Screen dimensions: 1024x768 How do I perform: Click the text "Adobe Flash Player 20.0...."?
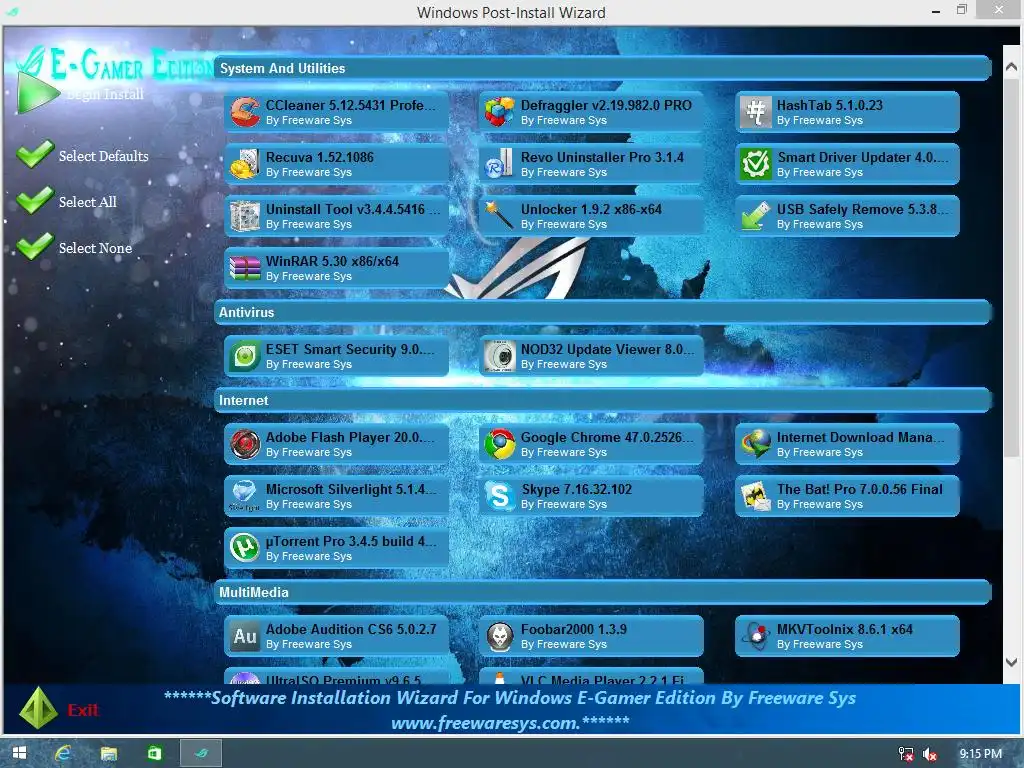coord(350,438)
